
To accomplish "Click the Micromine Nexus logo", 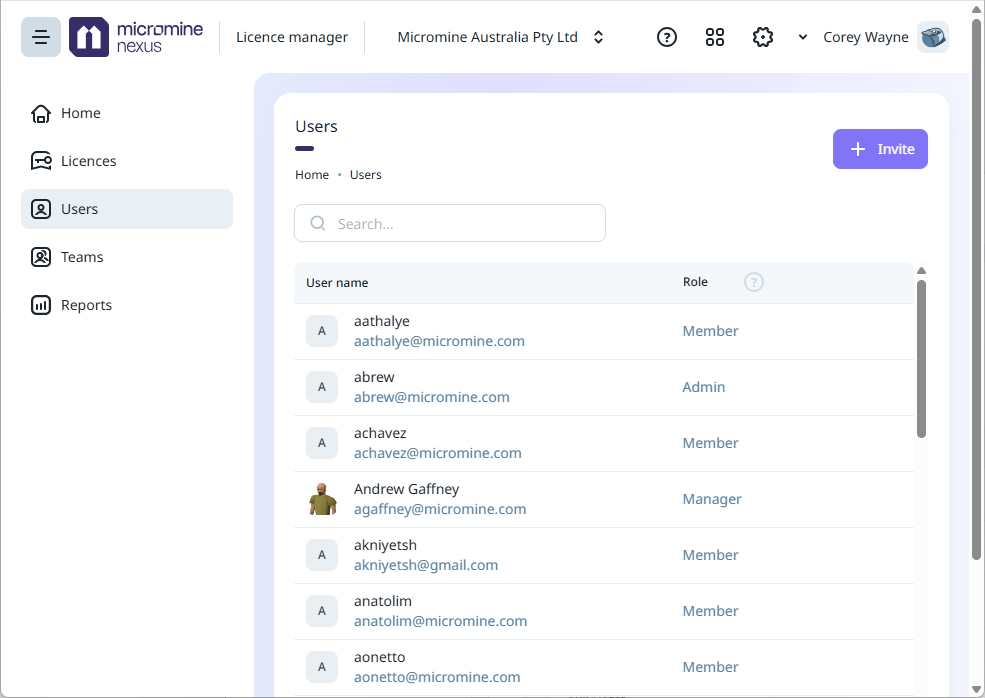I will 136,37.
